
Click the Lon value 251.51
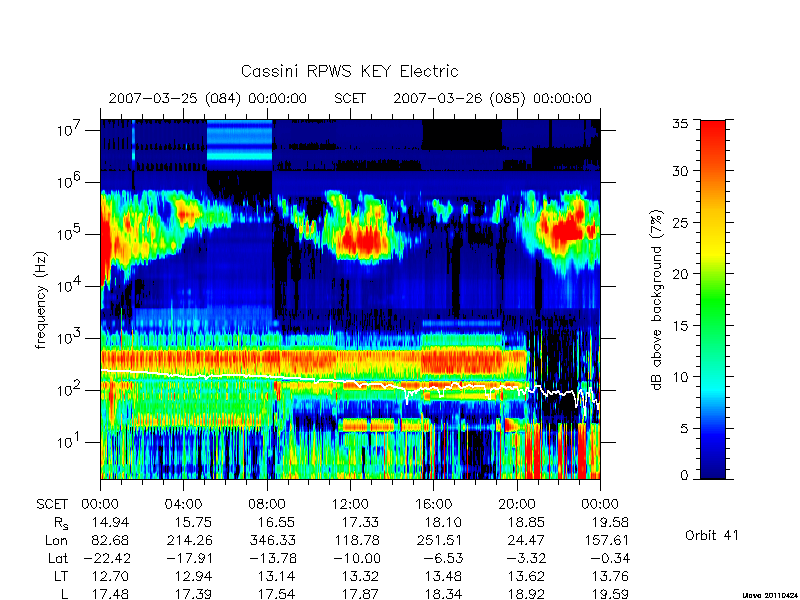(x=439, y=540)
